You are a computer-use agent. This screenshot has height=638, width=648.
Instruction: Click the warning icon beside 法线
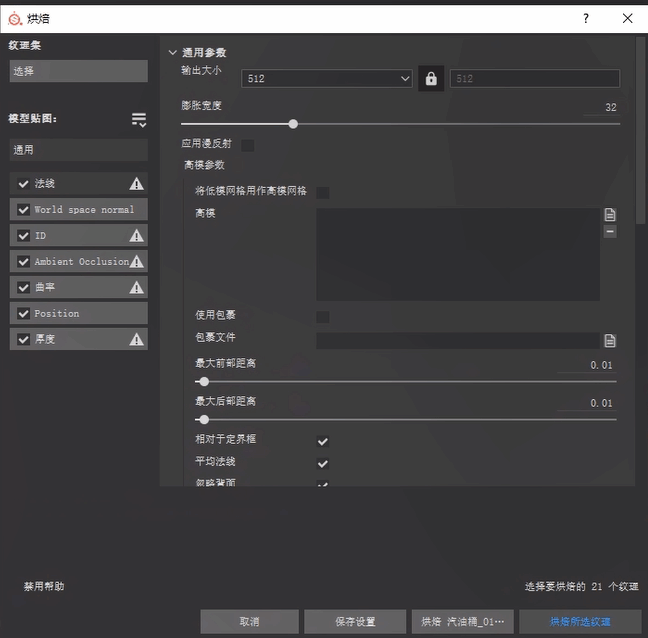pos(136,183)
